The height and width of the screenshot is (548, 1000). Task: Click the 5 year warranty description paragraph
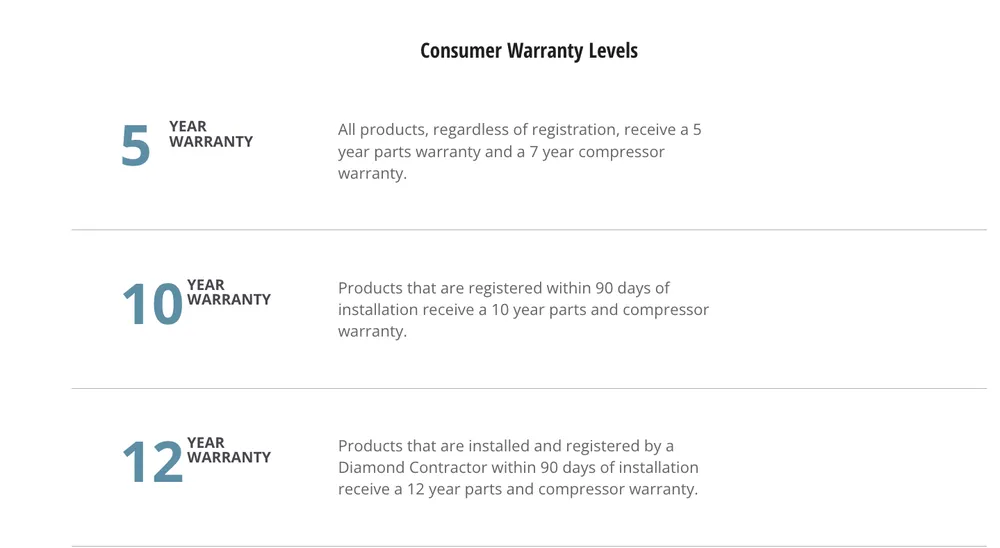520,152
